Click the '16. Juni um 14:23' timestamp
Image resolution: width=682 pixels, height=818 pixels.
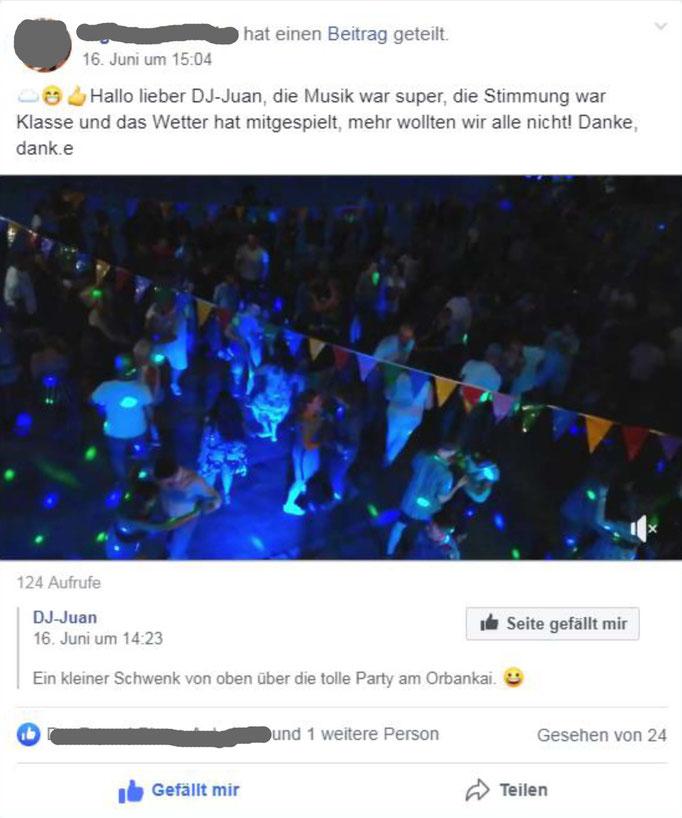98,639
